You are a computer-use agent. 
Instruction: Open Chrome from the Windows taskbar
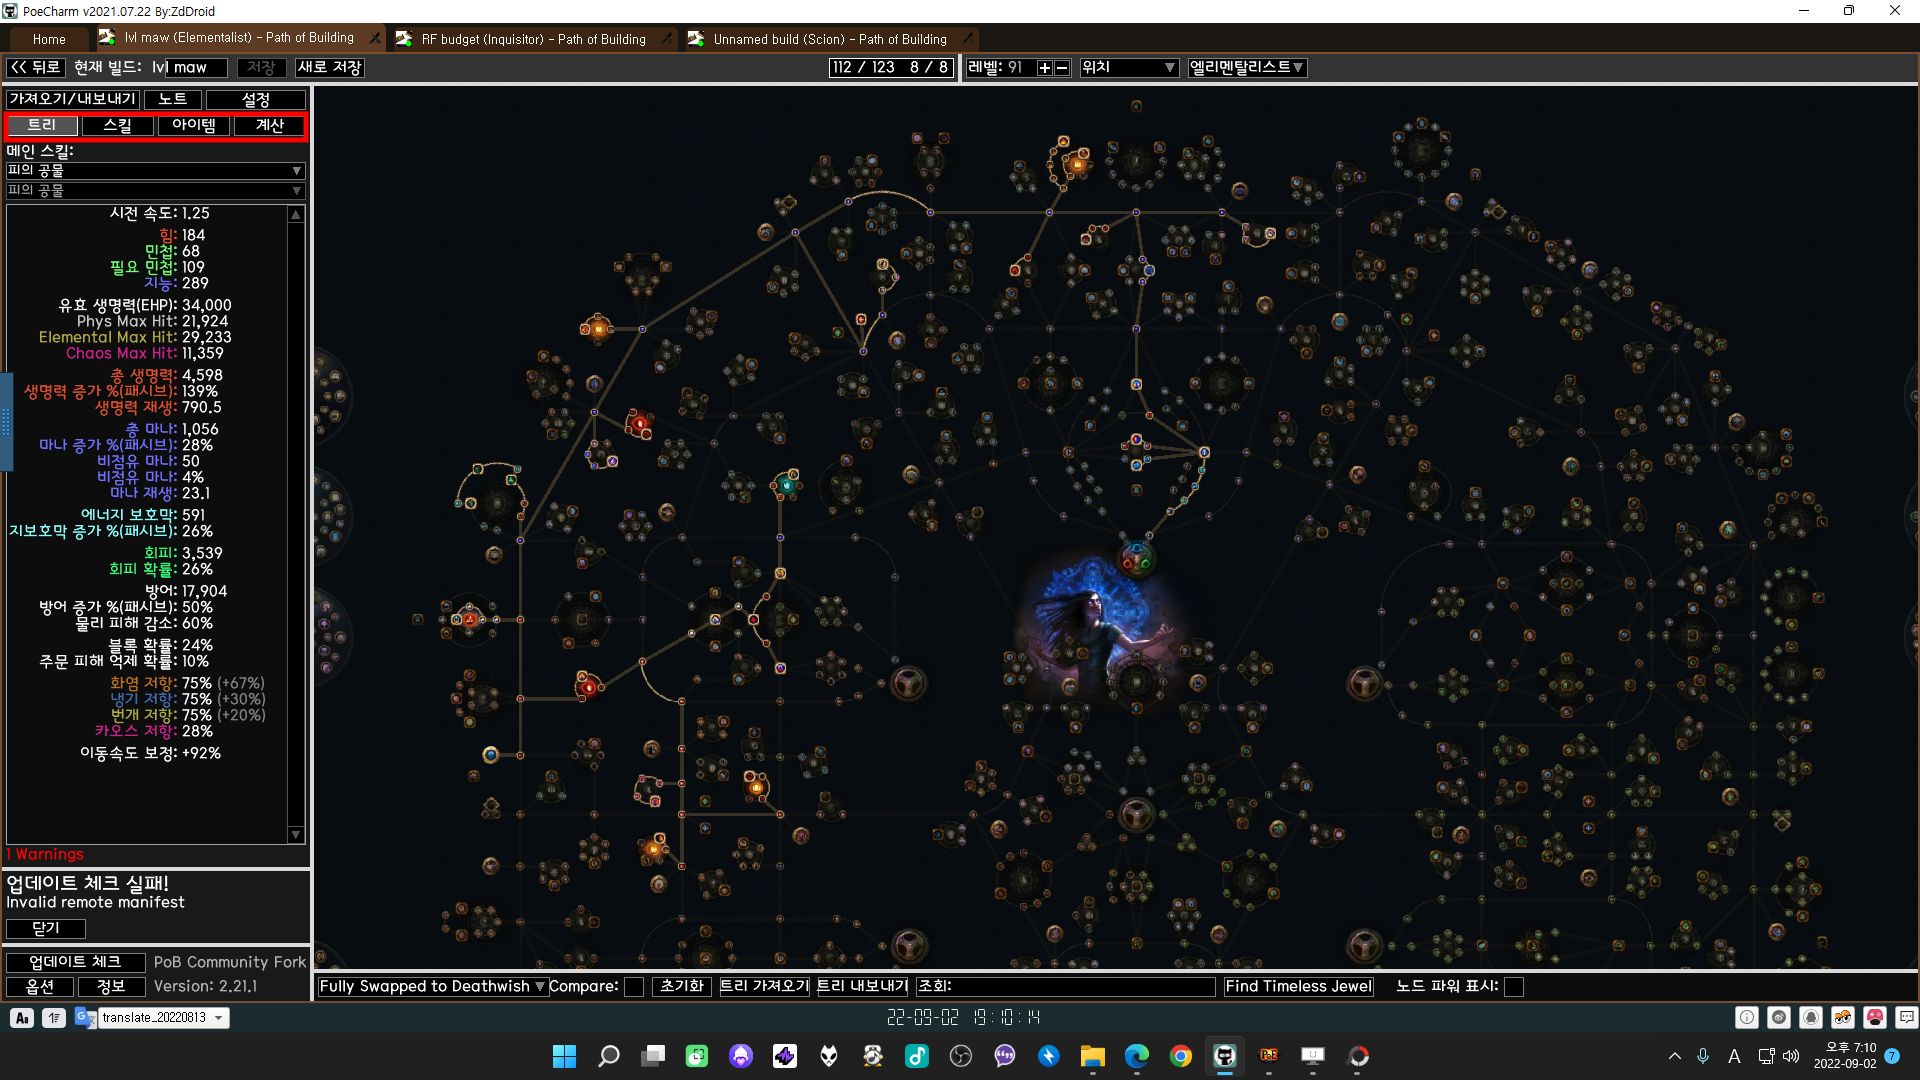pos(1181,1056)
